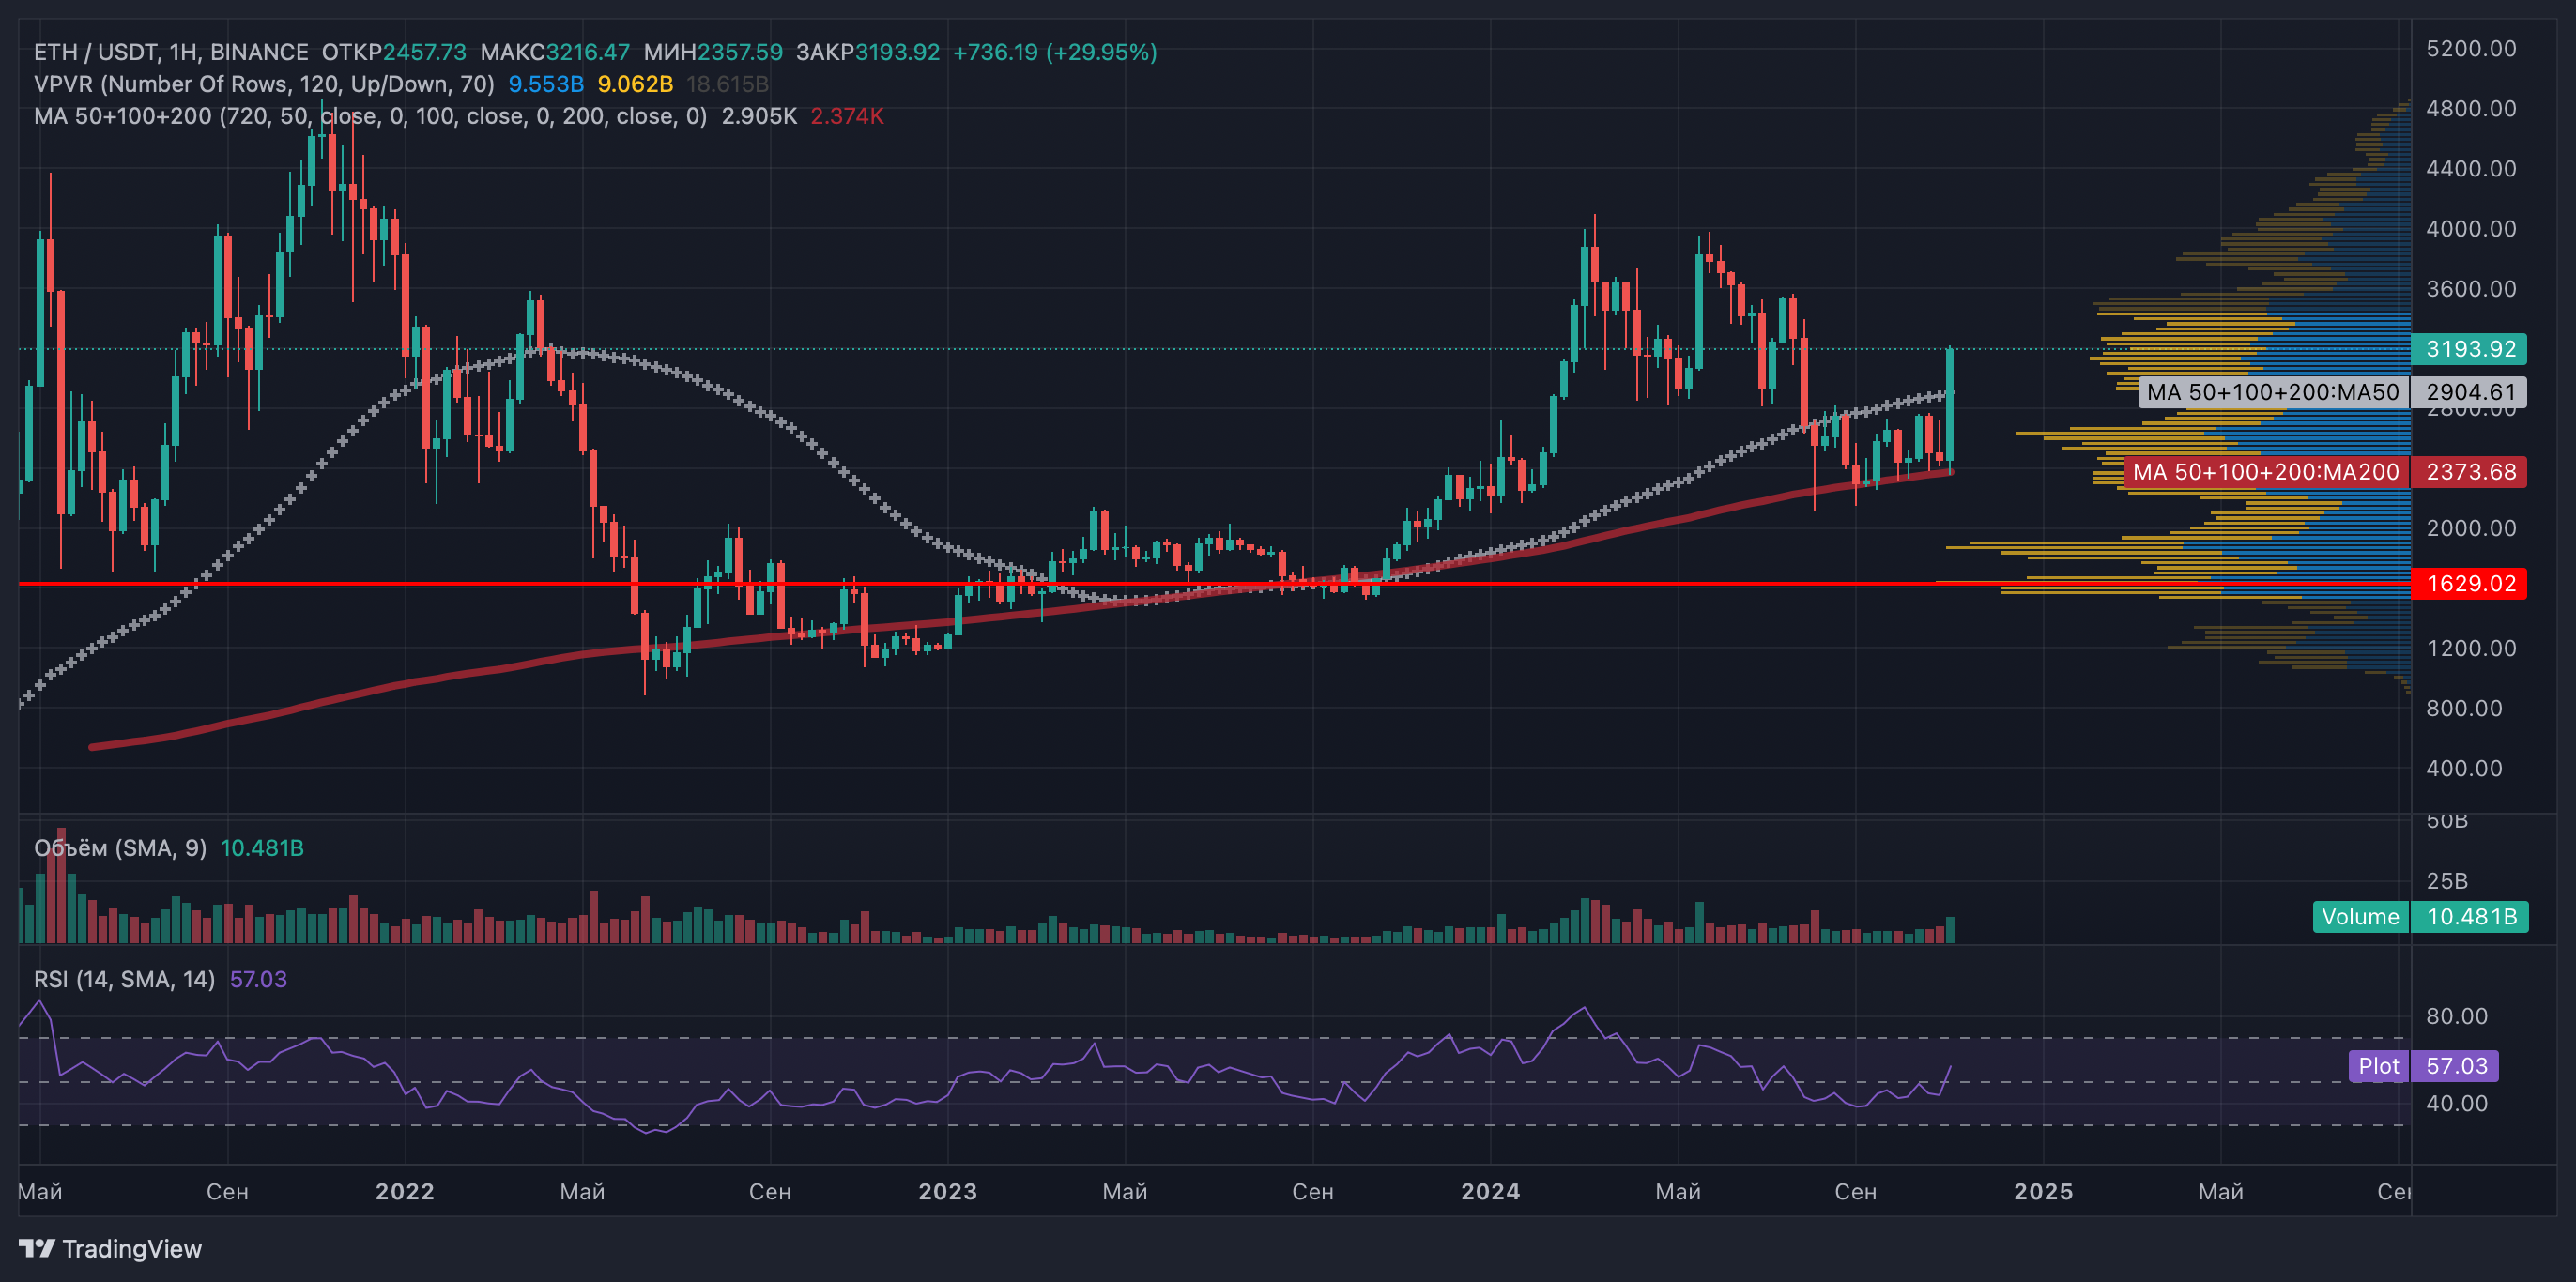Open the MA 50+100+200 indicator legend
The image size is (2576, 1282).
click(x=370, y=116)
